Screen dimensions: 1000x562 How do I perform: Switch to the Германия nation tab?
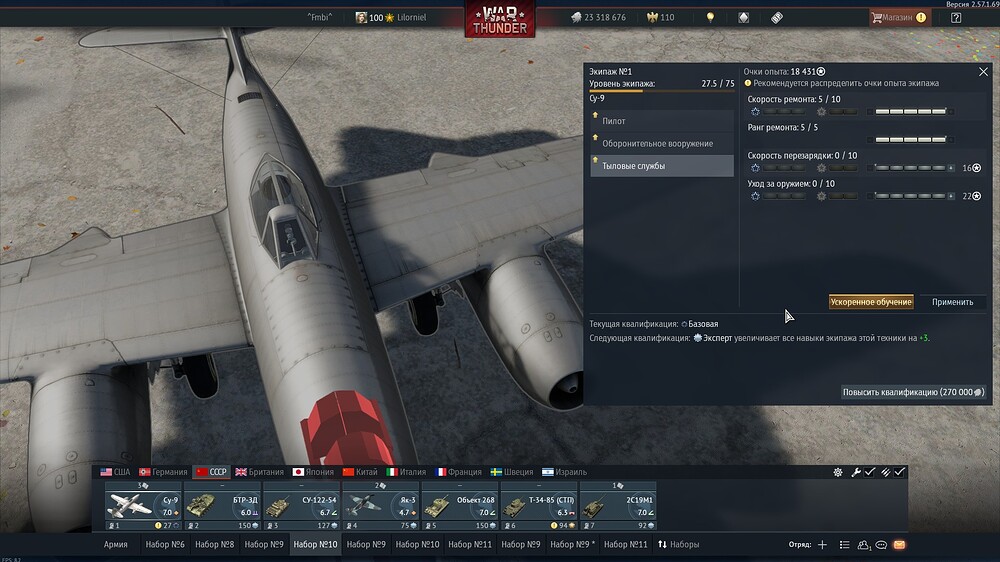[163, 472]
